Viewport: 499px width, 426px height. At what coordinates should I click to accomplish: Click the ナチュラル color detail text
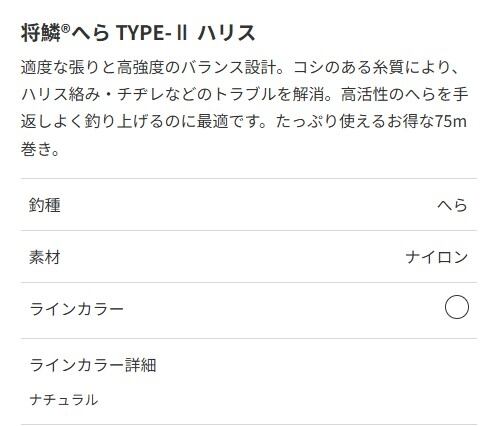click(x=64, y=400)
